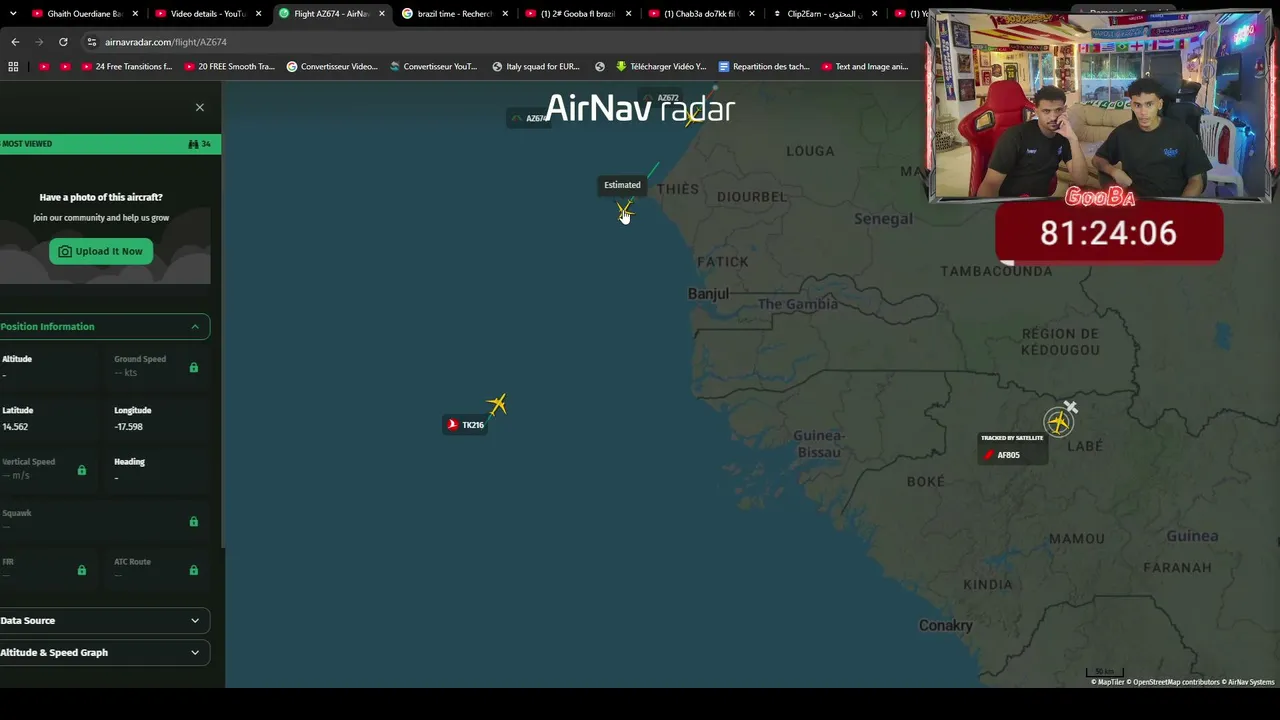
Task: Open the tab search dropdown arrow
Action: click(x=13, y=14)
